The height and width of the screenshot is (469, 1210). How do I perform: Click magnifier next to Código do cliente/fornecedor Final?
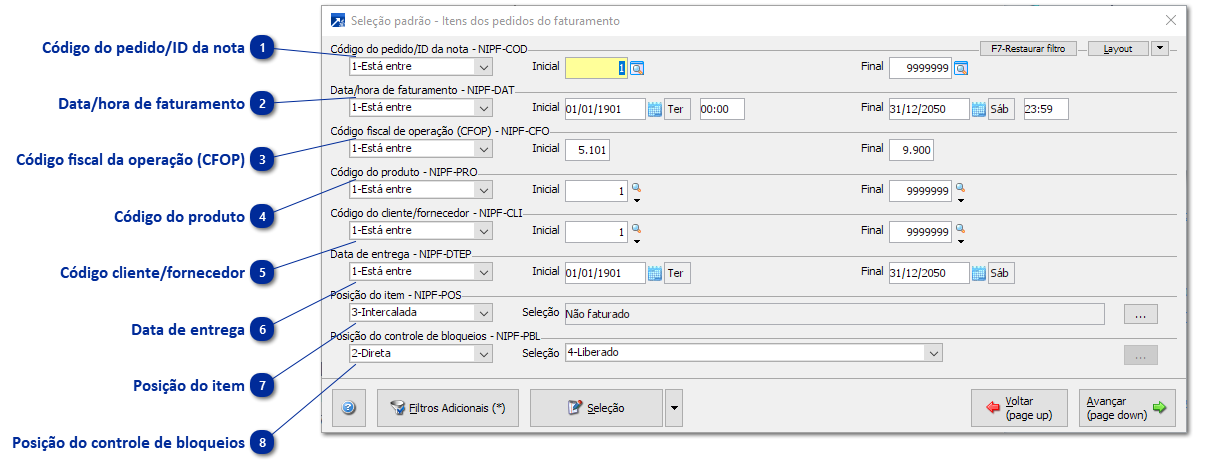click(959, 228)
